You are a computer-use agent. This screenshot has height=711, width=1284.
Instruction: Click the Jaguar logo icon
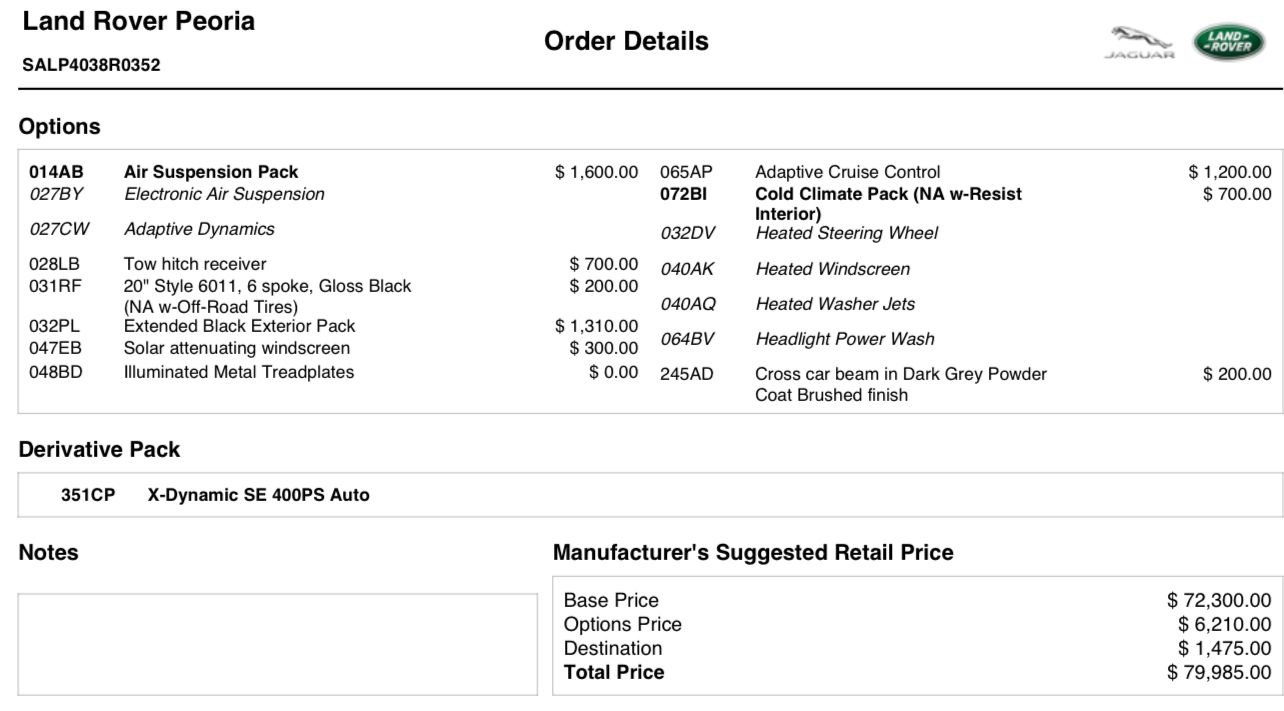click(1140, 43)
